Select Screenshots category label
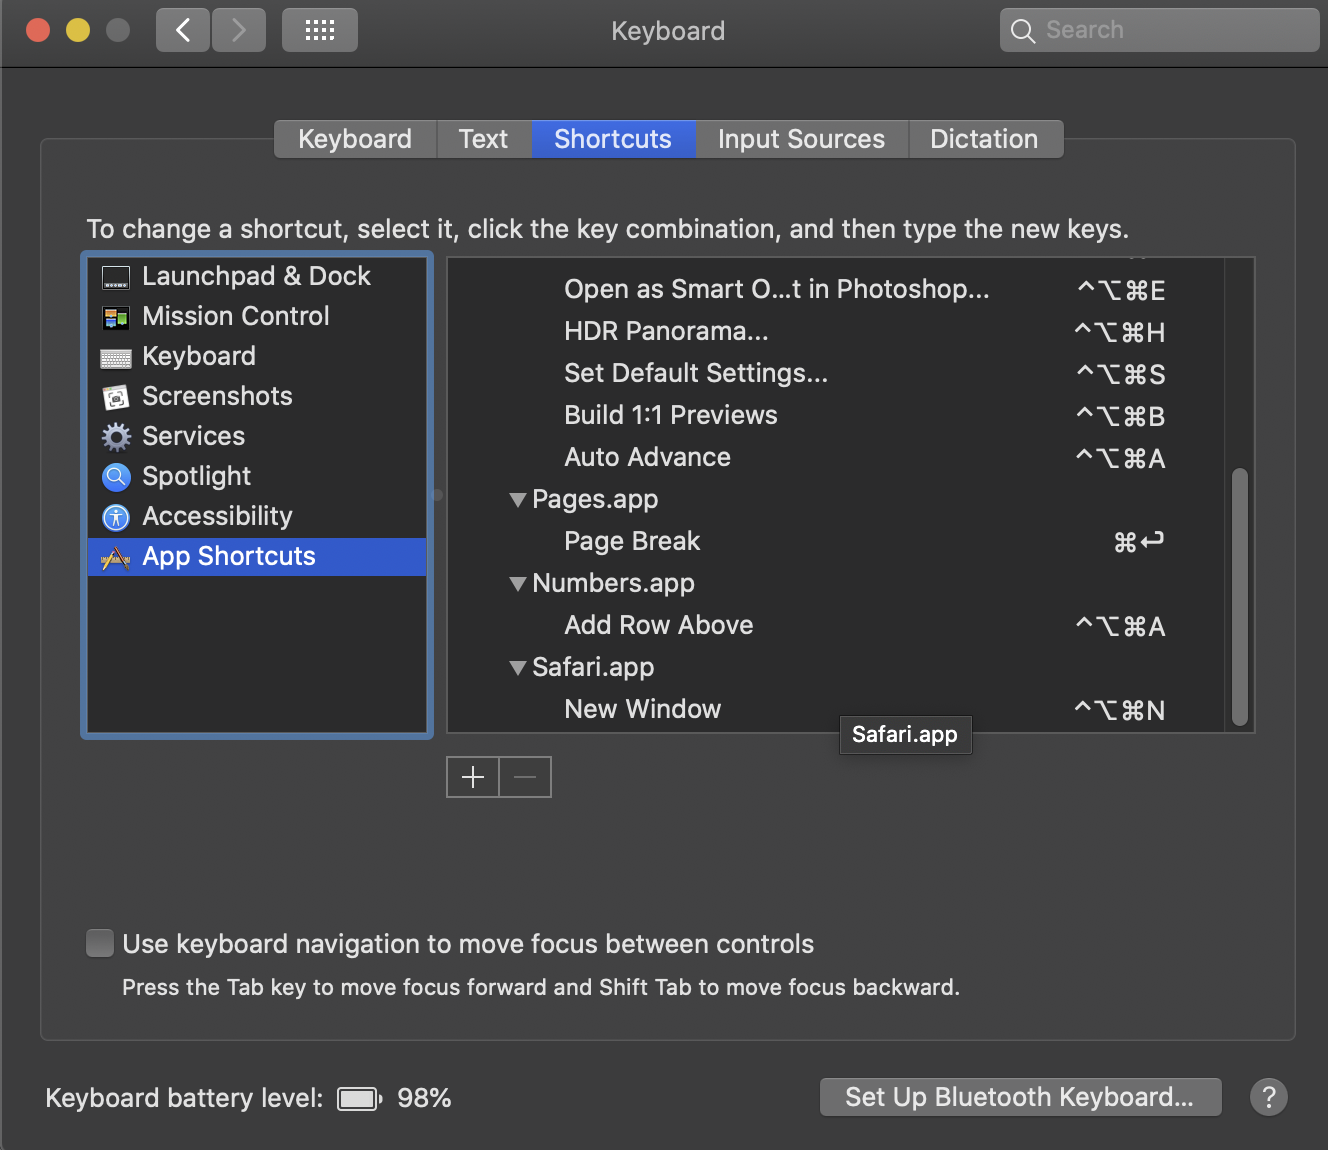This screenshot has width=1328, height=1150. coord(217,396)
